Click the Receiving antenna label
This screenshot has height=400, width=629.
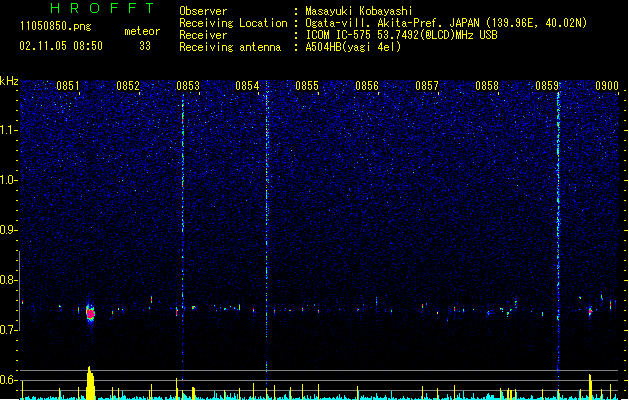point(230,47)
